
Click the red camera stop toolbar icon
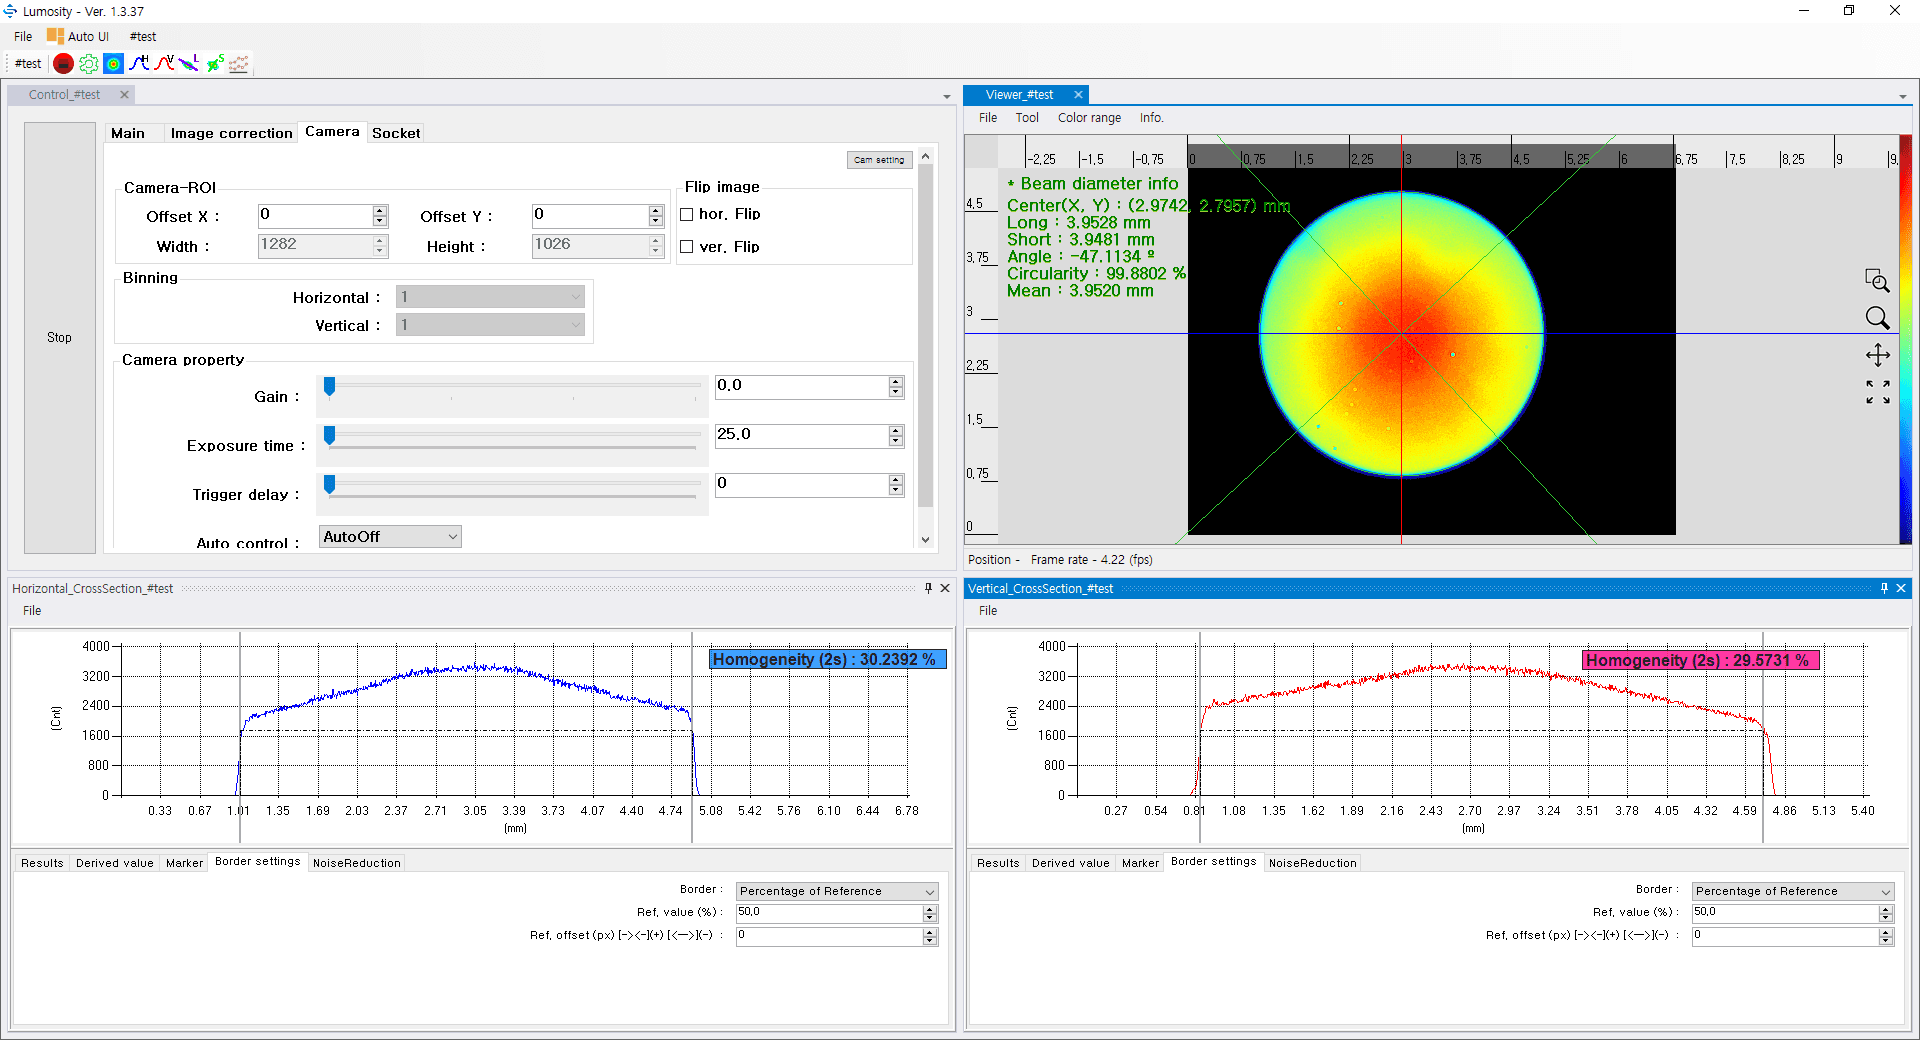click(x=63, y=64)
